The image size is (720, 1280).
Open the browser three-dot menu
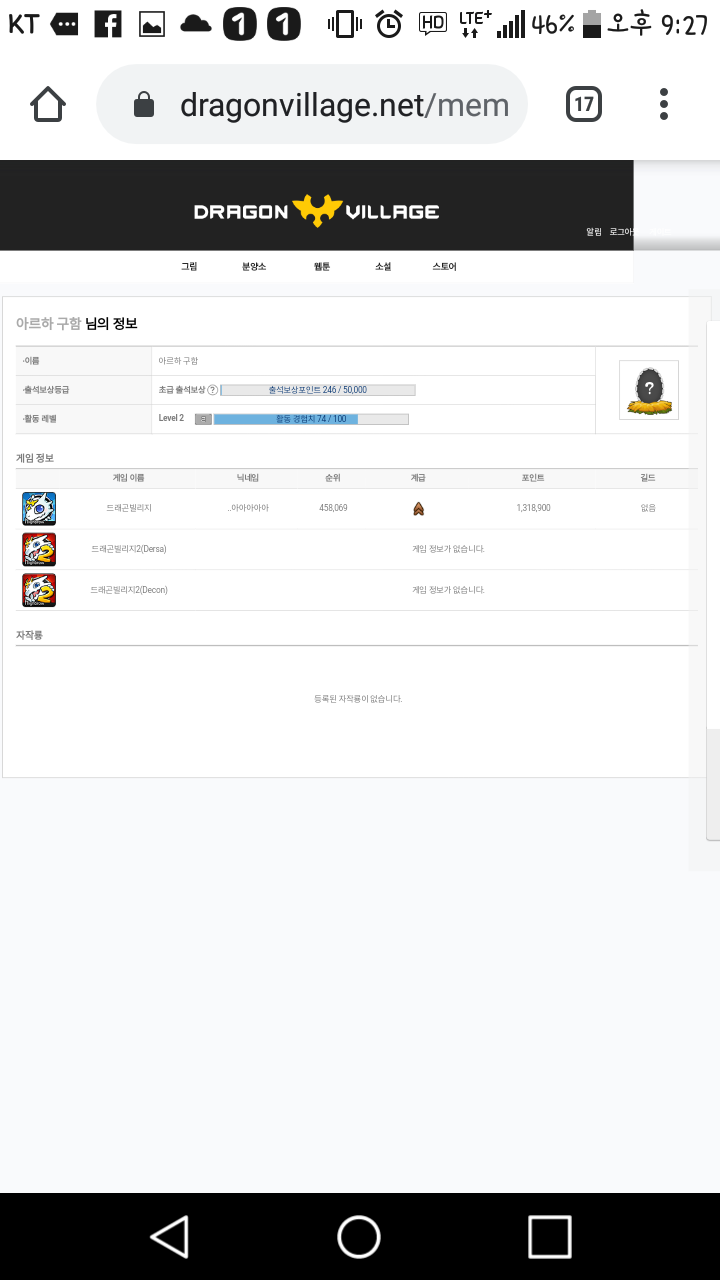[x=664, y=104]
